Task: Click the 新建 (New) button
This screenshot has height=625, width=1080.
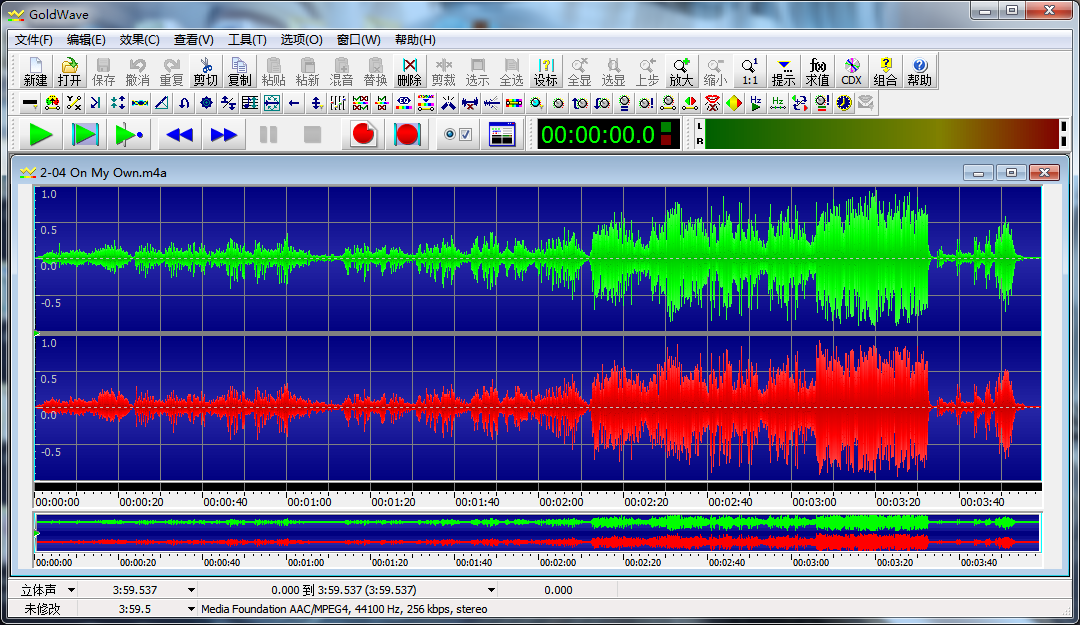Action: pyautogui.click(x=35, y=71)
